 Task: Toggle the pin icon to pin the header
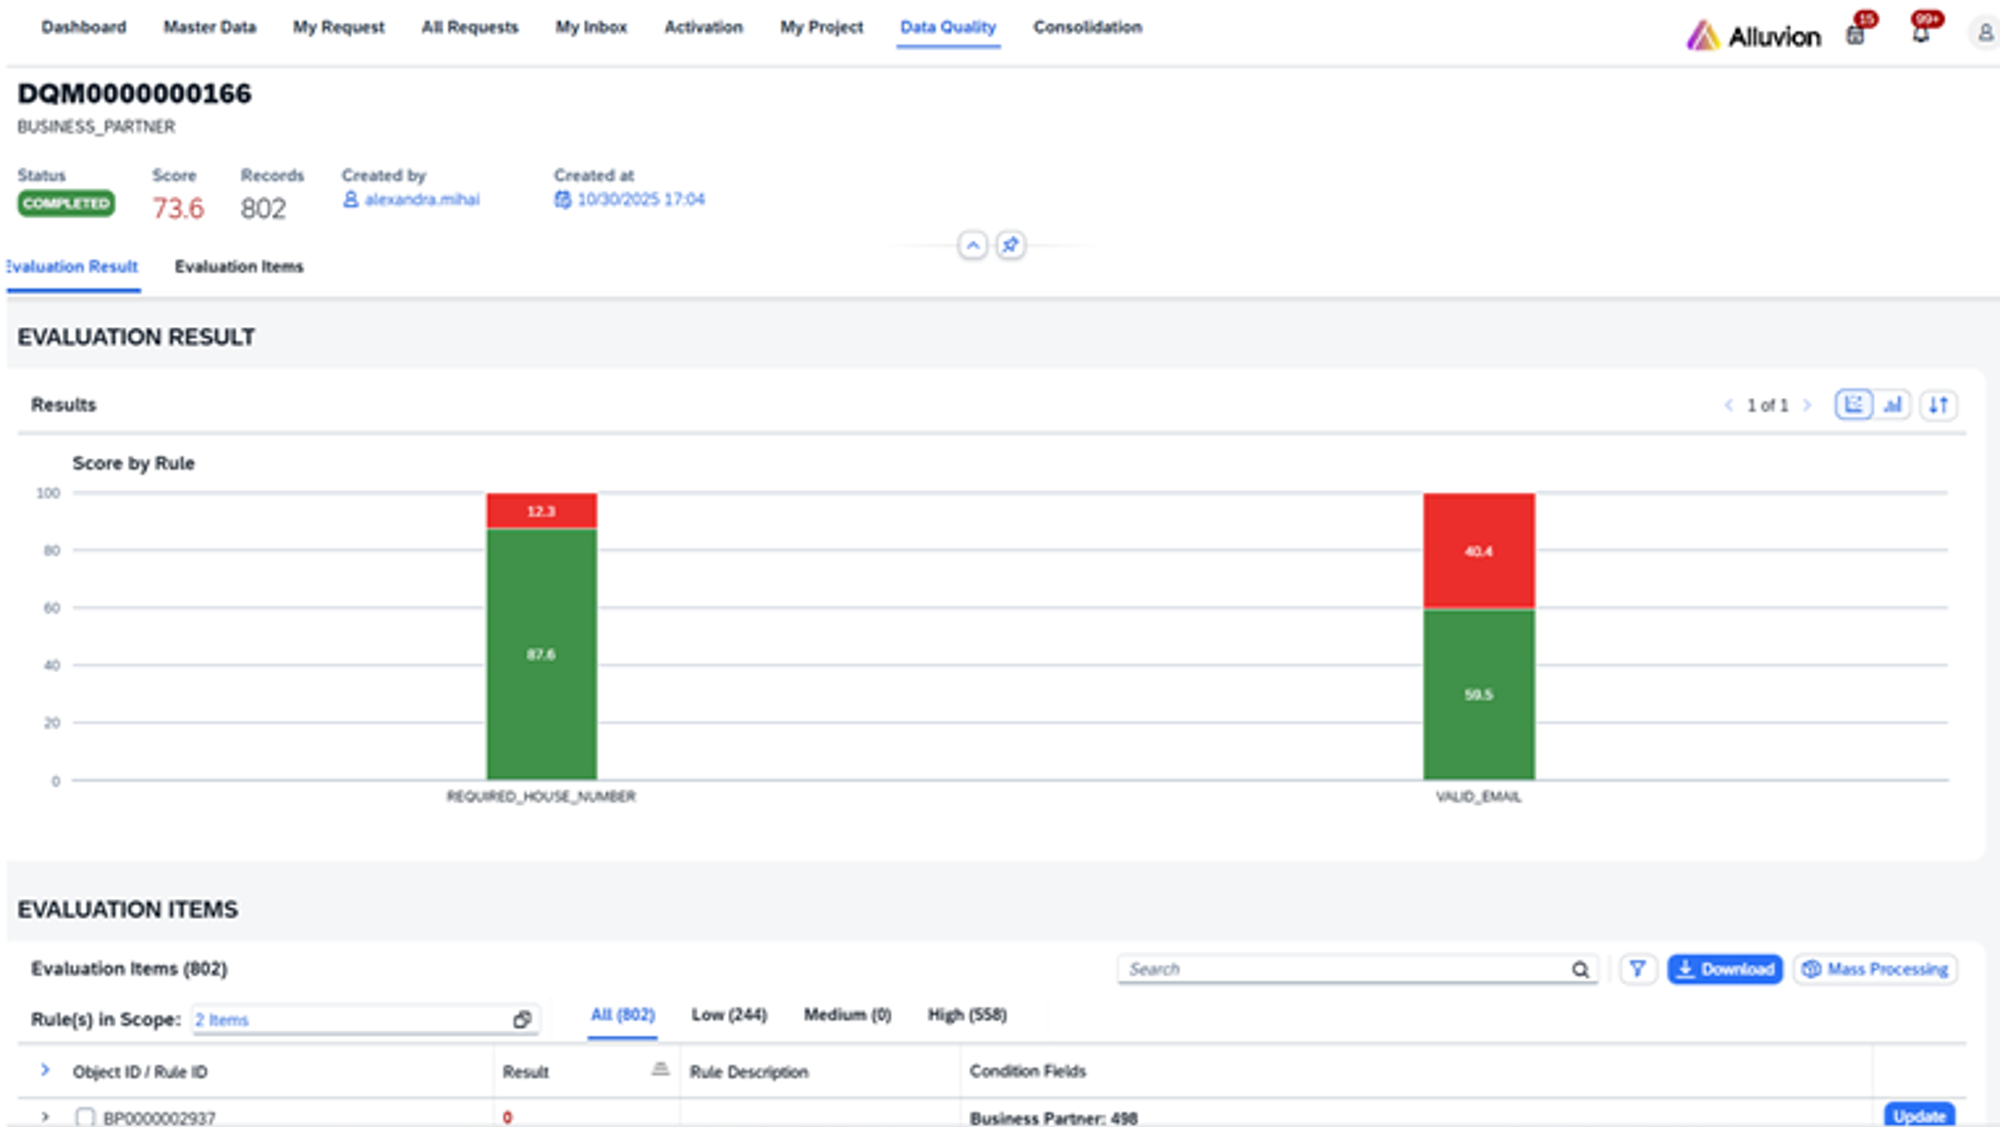(1011, 245)
